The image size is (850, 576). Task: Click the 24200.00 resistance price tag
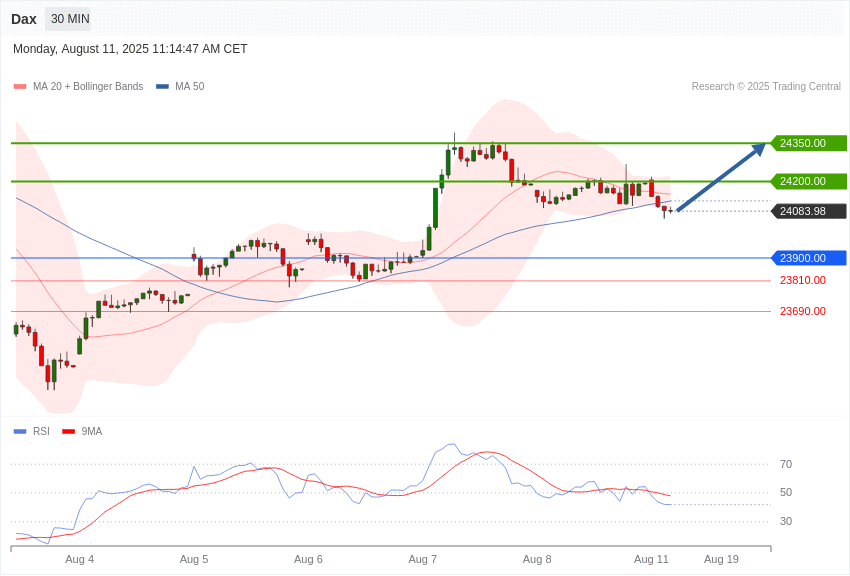pos(808,182)
